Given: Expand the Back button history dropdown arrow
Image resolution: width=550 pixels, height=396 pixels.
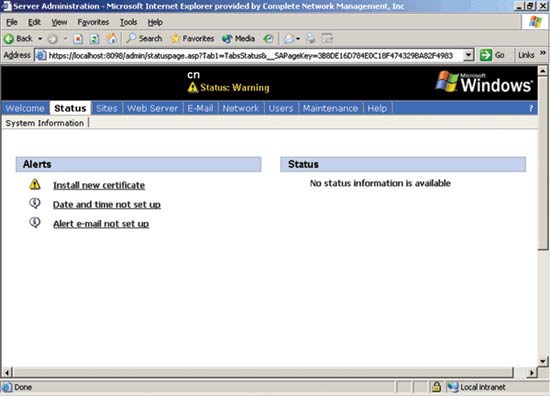Looking at the screenshot, I should pyautogui.click(x=40, y=39).
